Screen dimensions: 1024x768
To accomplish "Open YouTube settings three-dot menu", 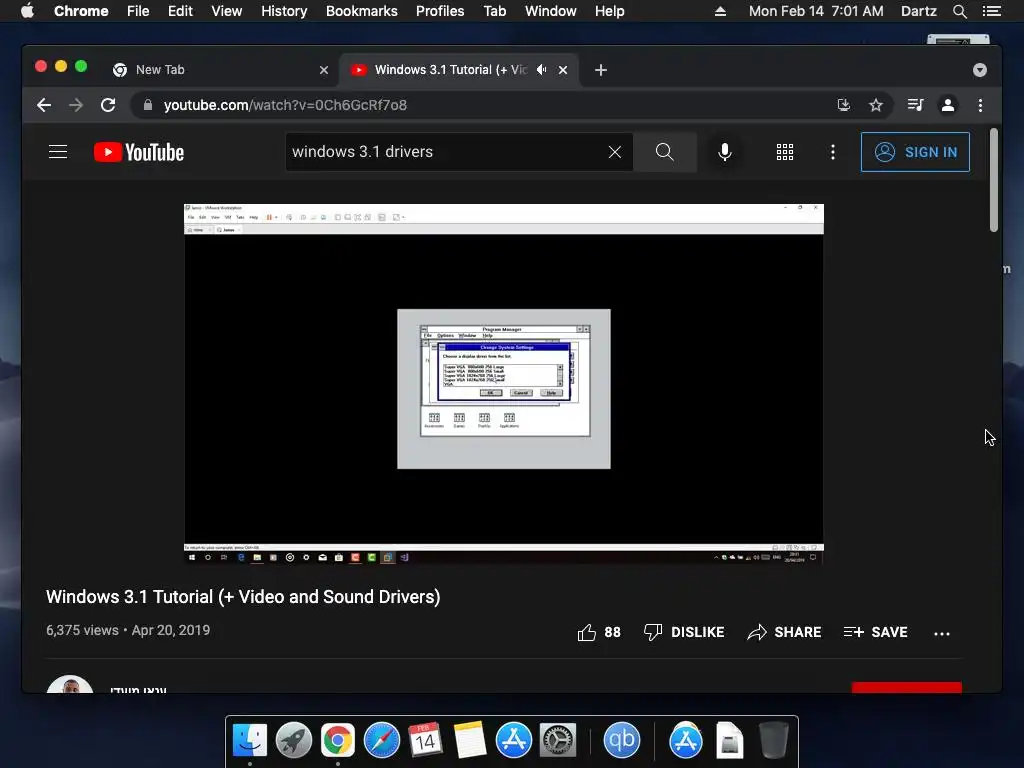I will click(833, 152).
